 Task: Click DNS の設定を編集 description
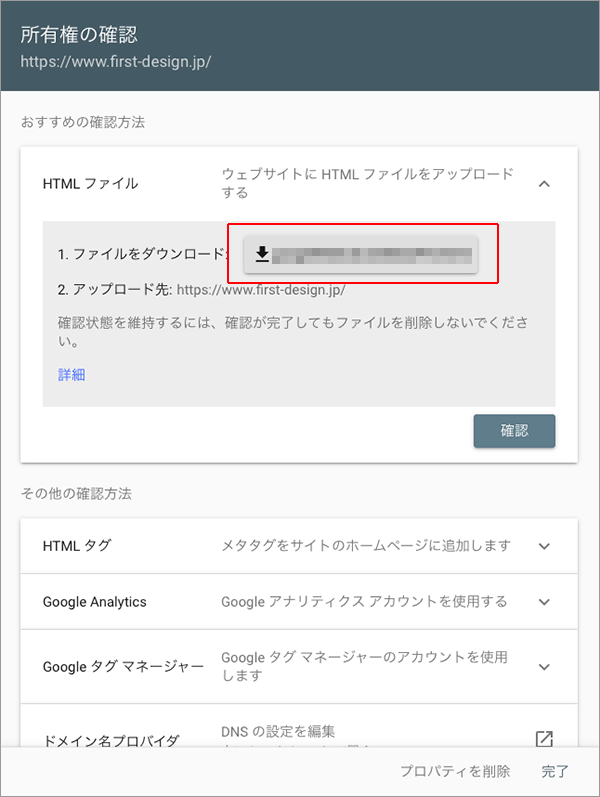coord(278,731)
